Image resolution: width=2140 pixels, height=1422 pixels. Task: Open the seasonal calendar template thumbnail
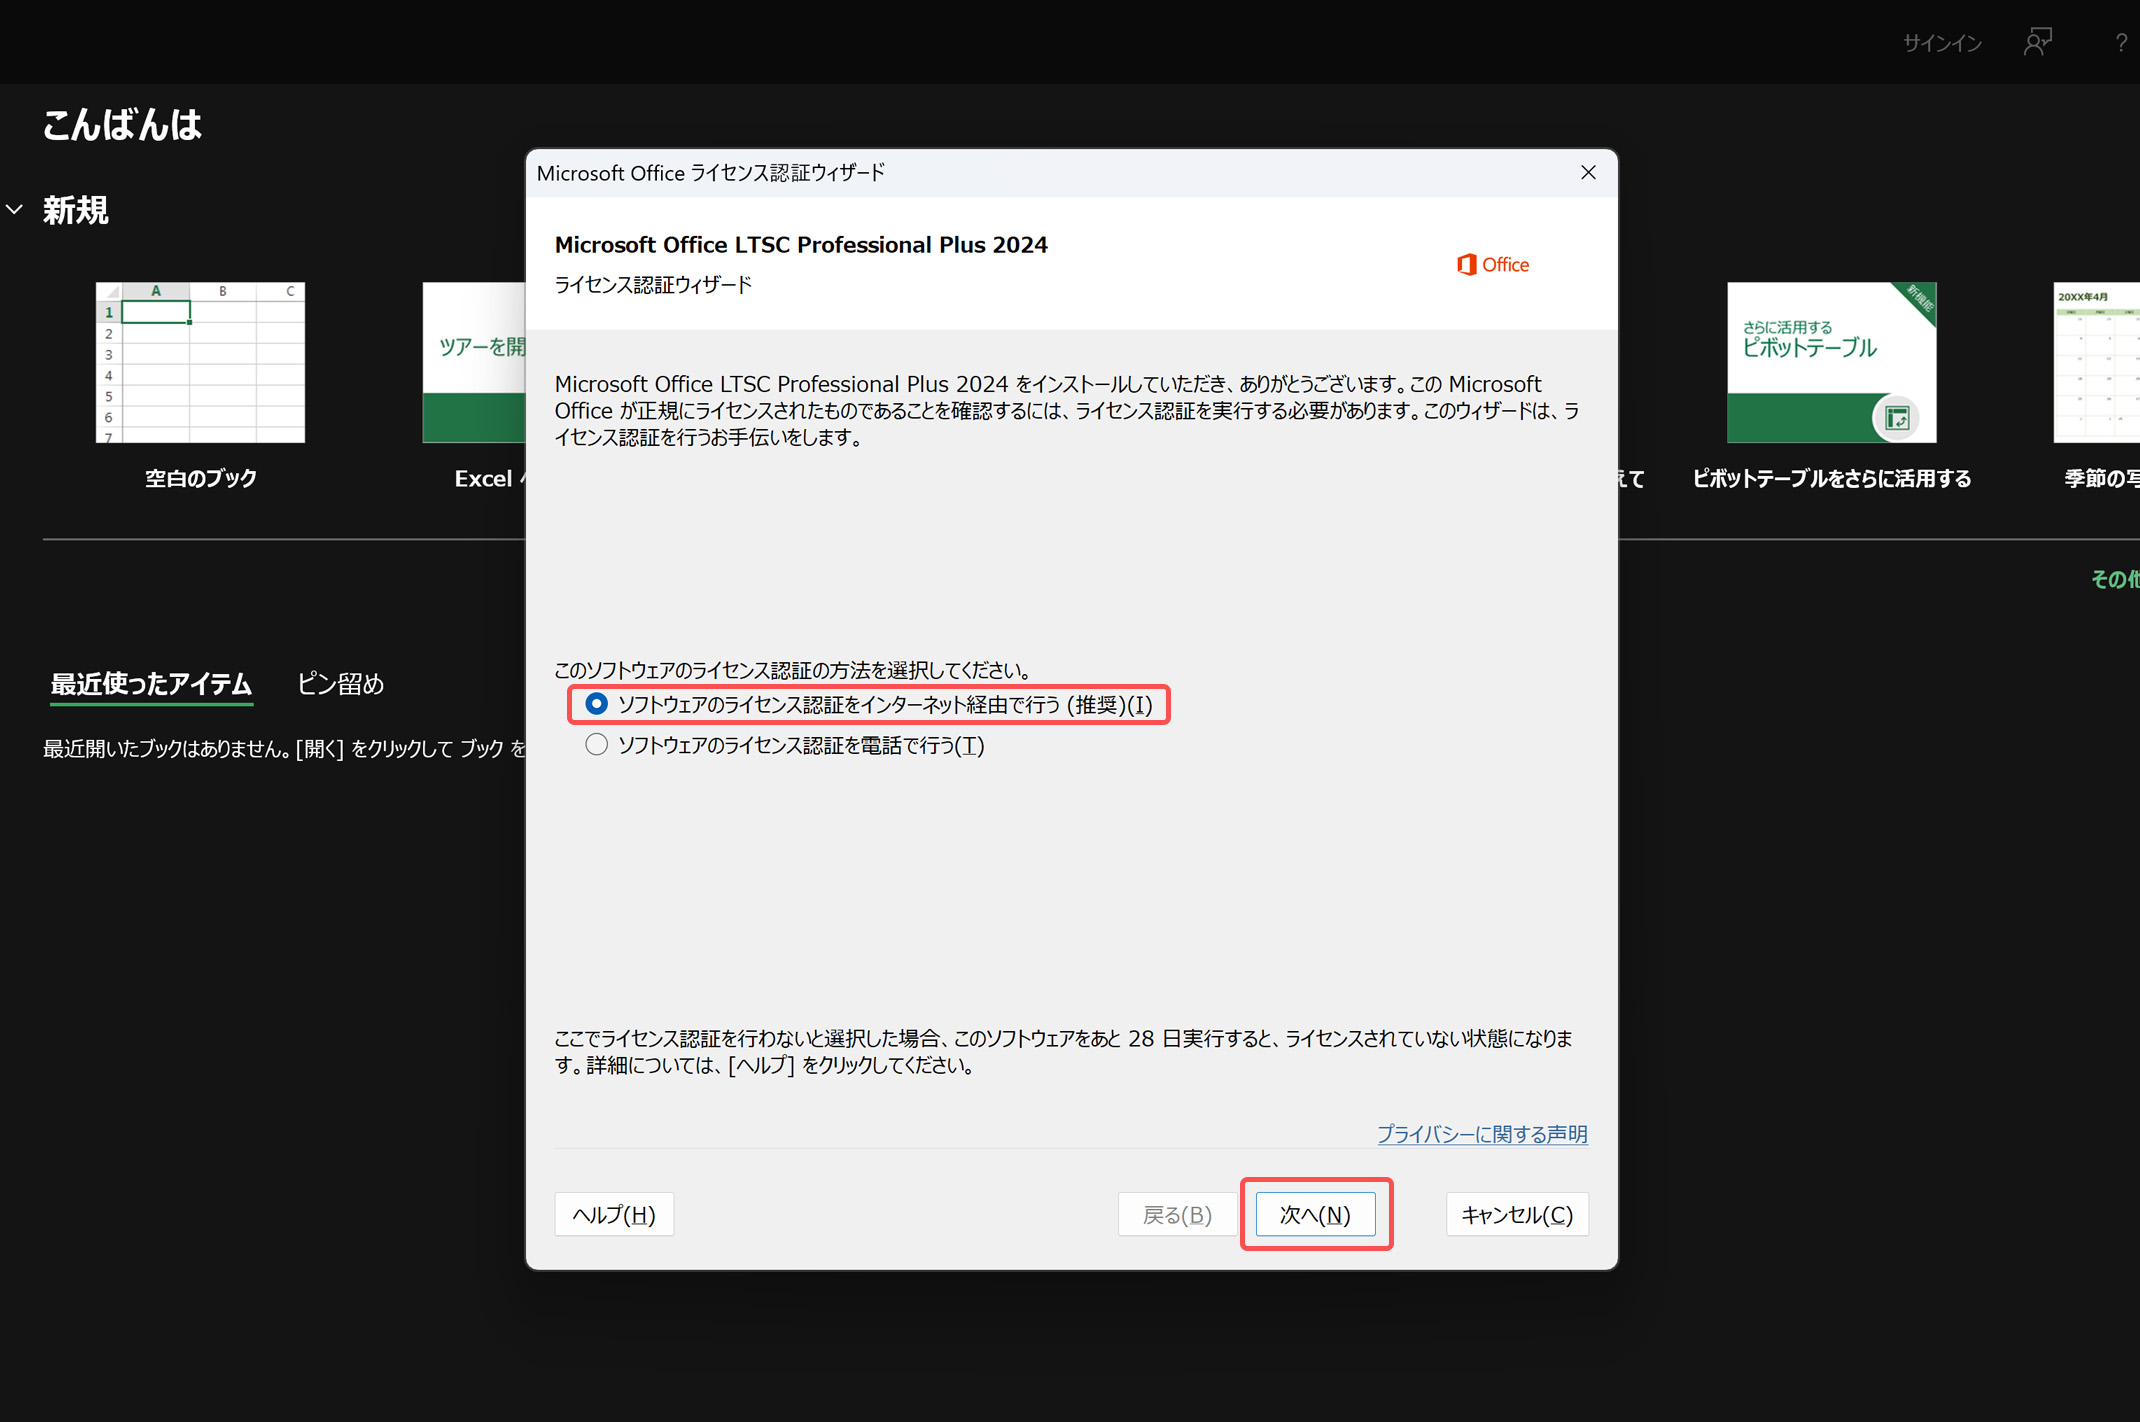pyautogui.click(x=2096, y=362)
